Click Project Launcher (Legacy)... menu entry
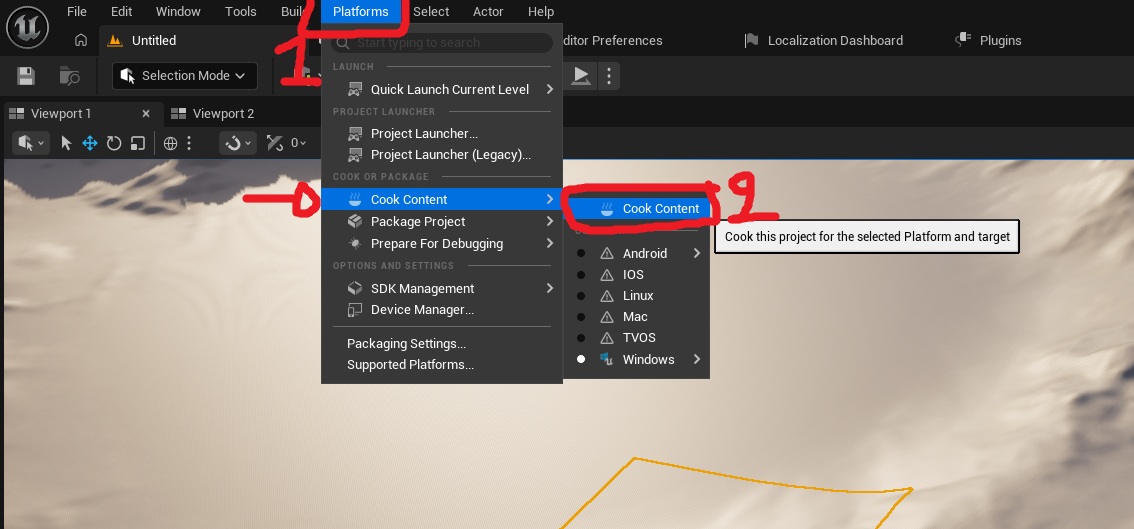Screen dimensions: 1134x529 coord(451,155)
